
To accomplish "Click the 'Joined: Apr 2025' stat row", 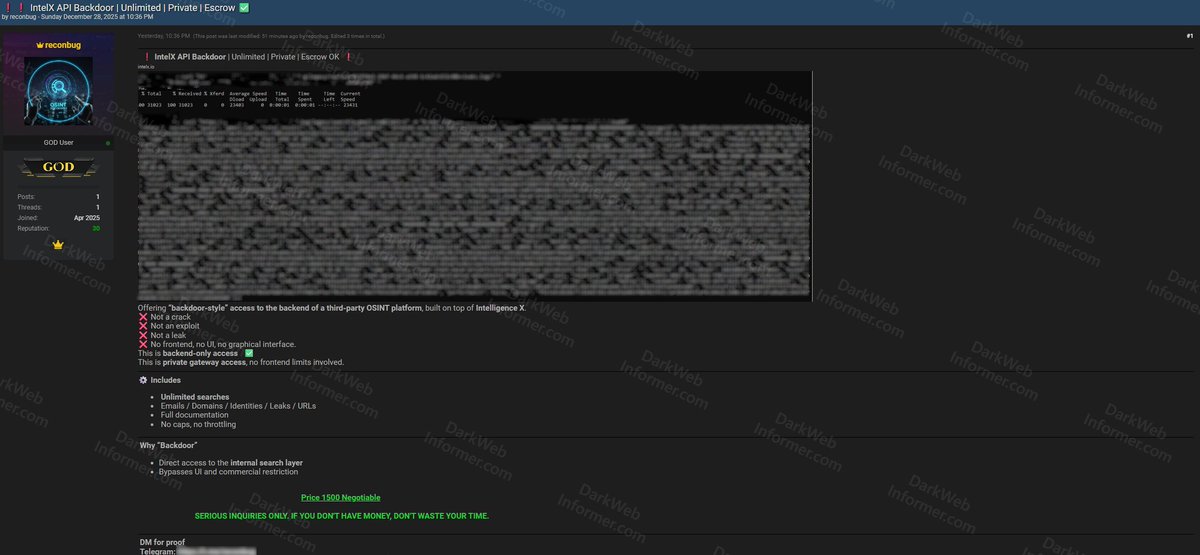I will click(x=58, y=218).
